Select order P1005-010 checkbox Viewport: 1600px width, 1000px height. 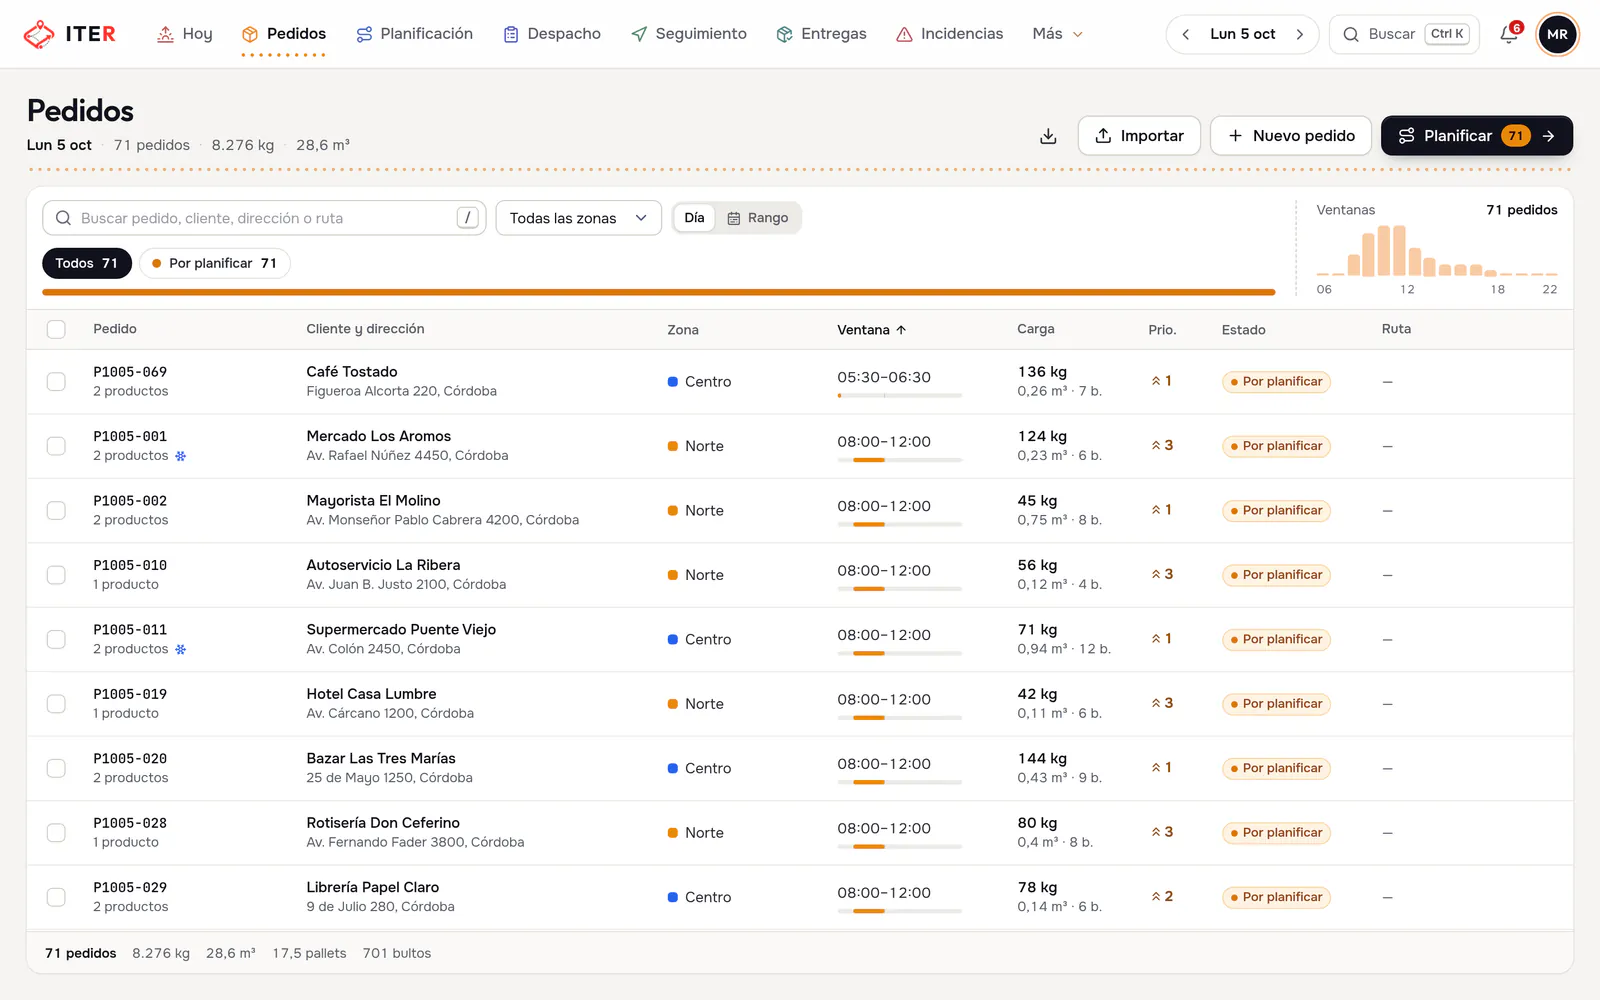pos(56,575)
